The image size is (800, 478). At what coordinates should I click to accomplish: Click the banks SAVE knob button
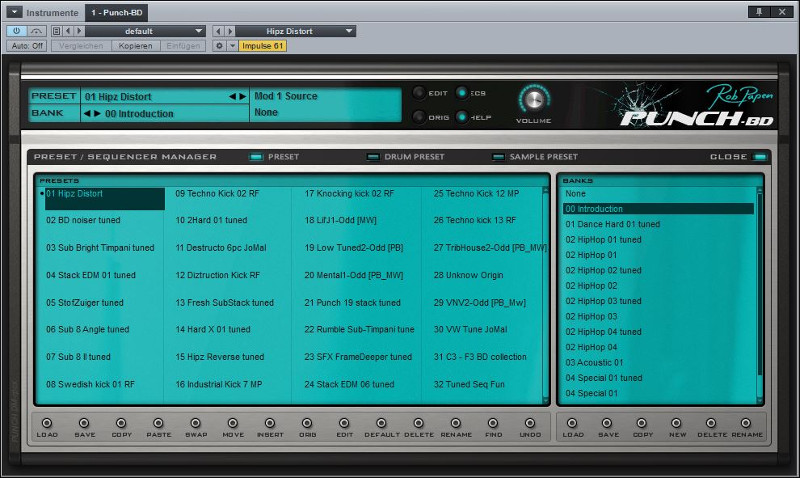[607, 423]
